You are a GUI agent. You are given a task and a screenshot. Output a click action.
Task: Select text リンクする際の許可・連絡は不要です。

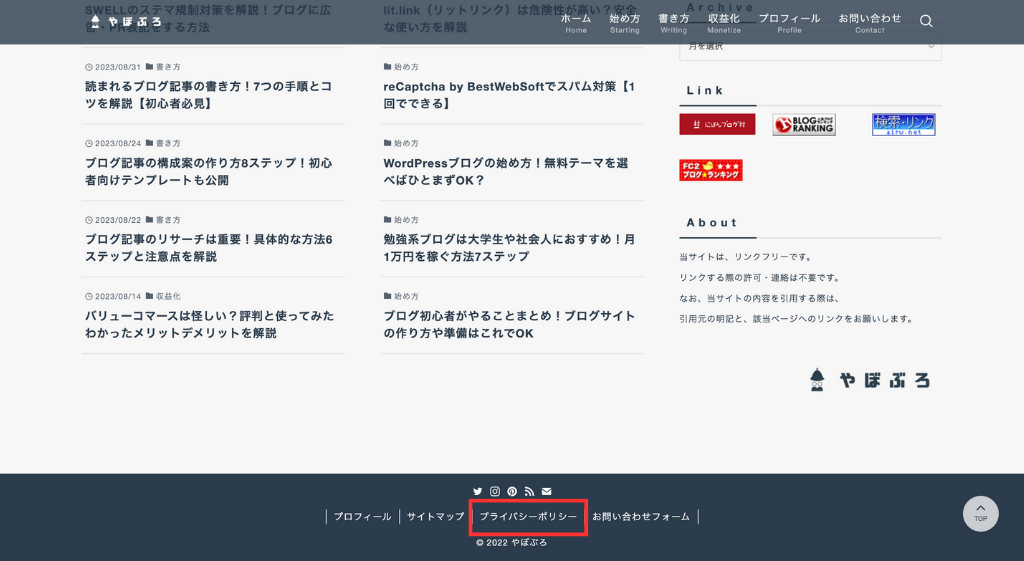(760, 278)
